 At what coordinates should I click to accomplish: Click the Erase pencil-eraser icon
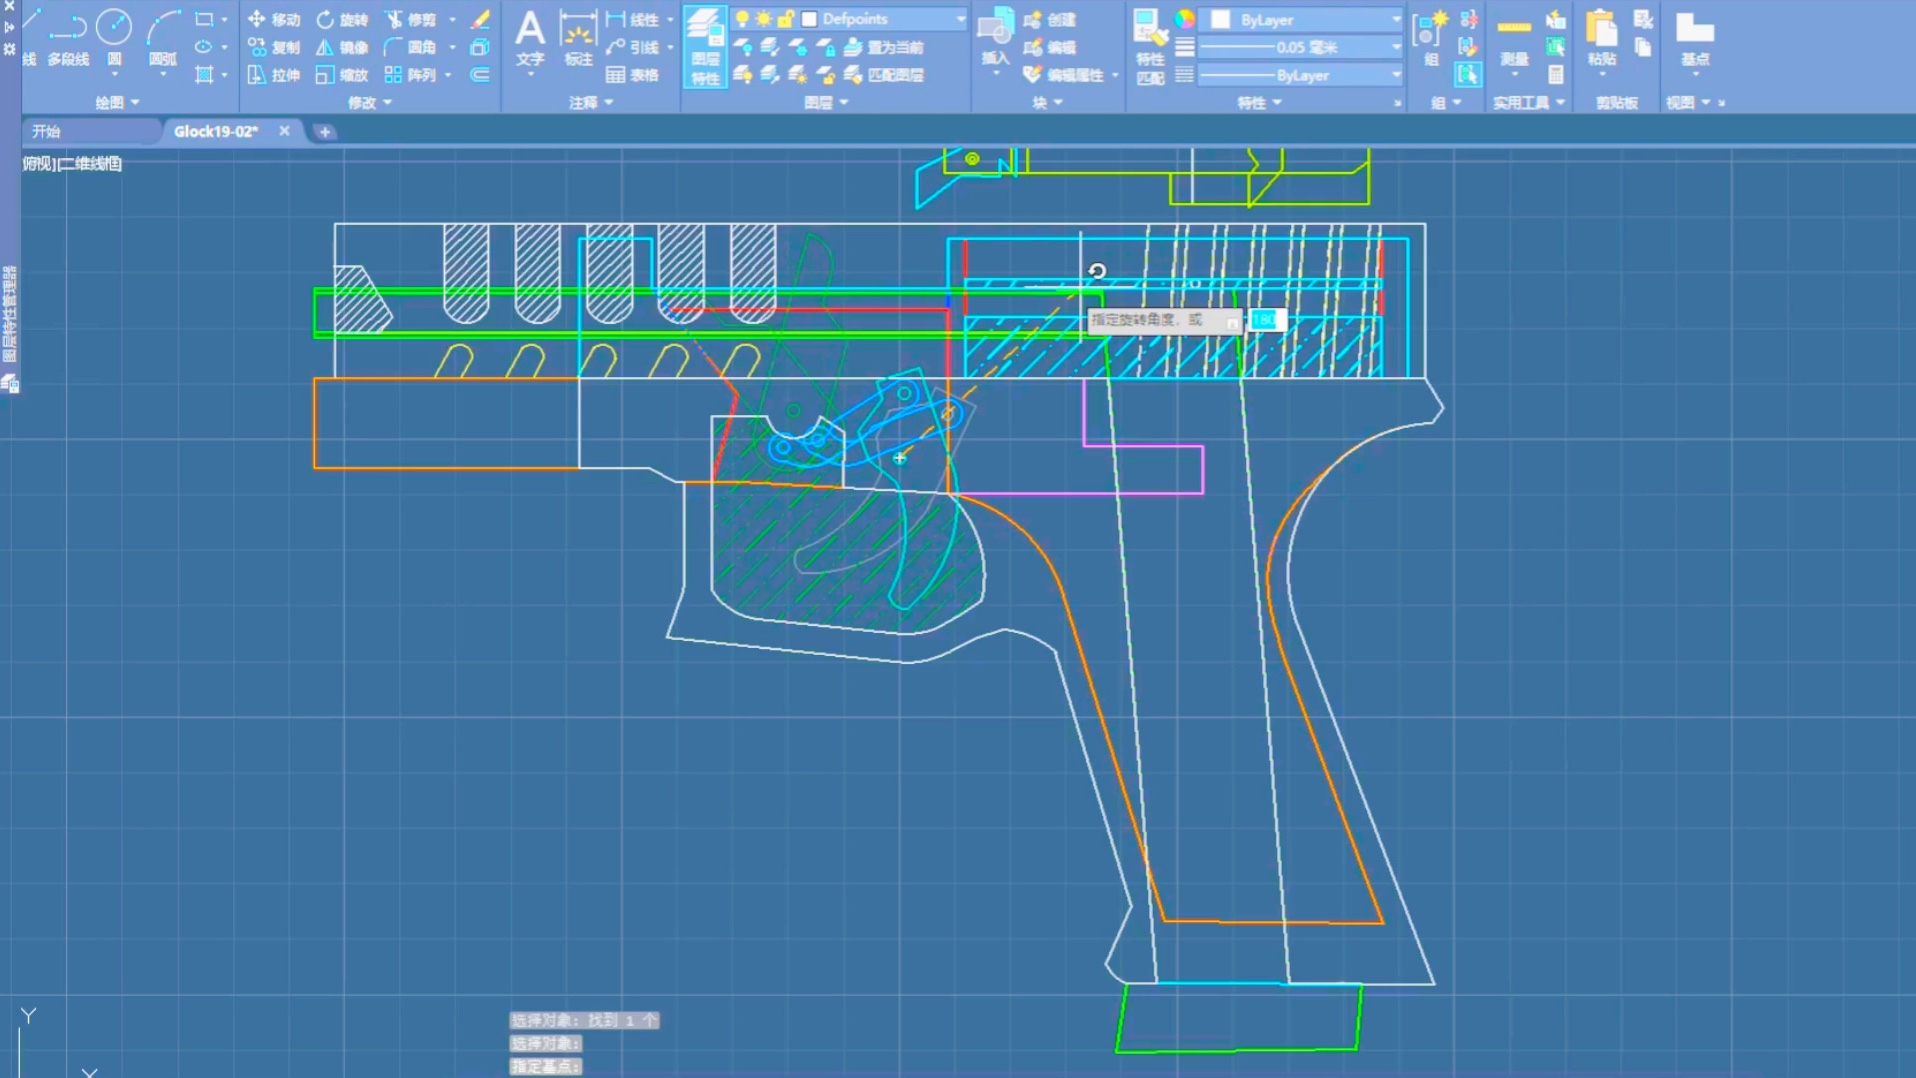pos(481,19)
